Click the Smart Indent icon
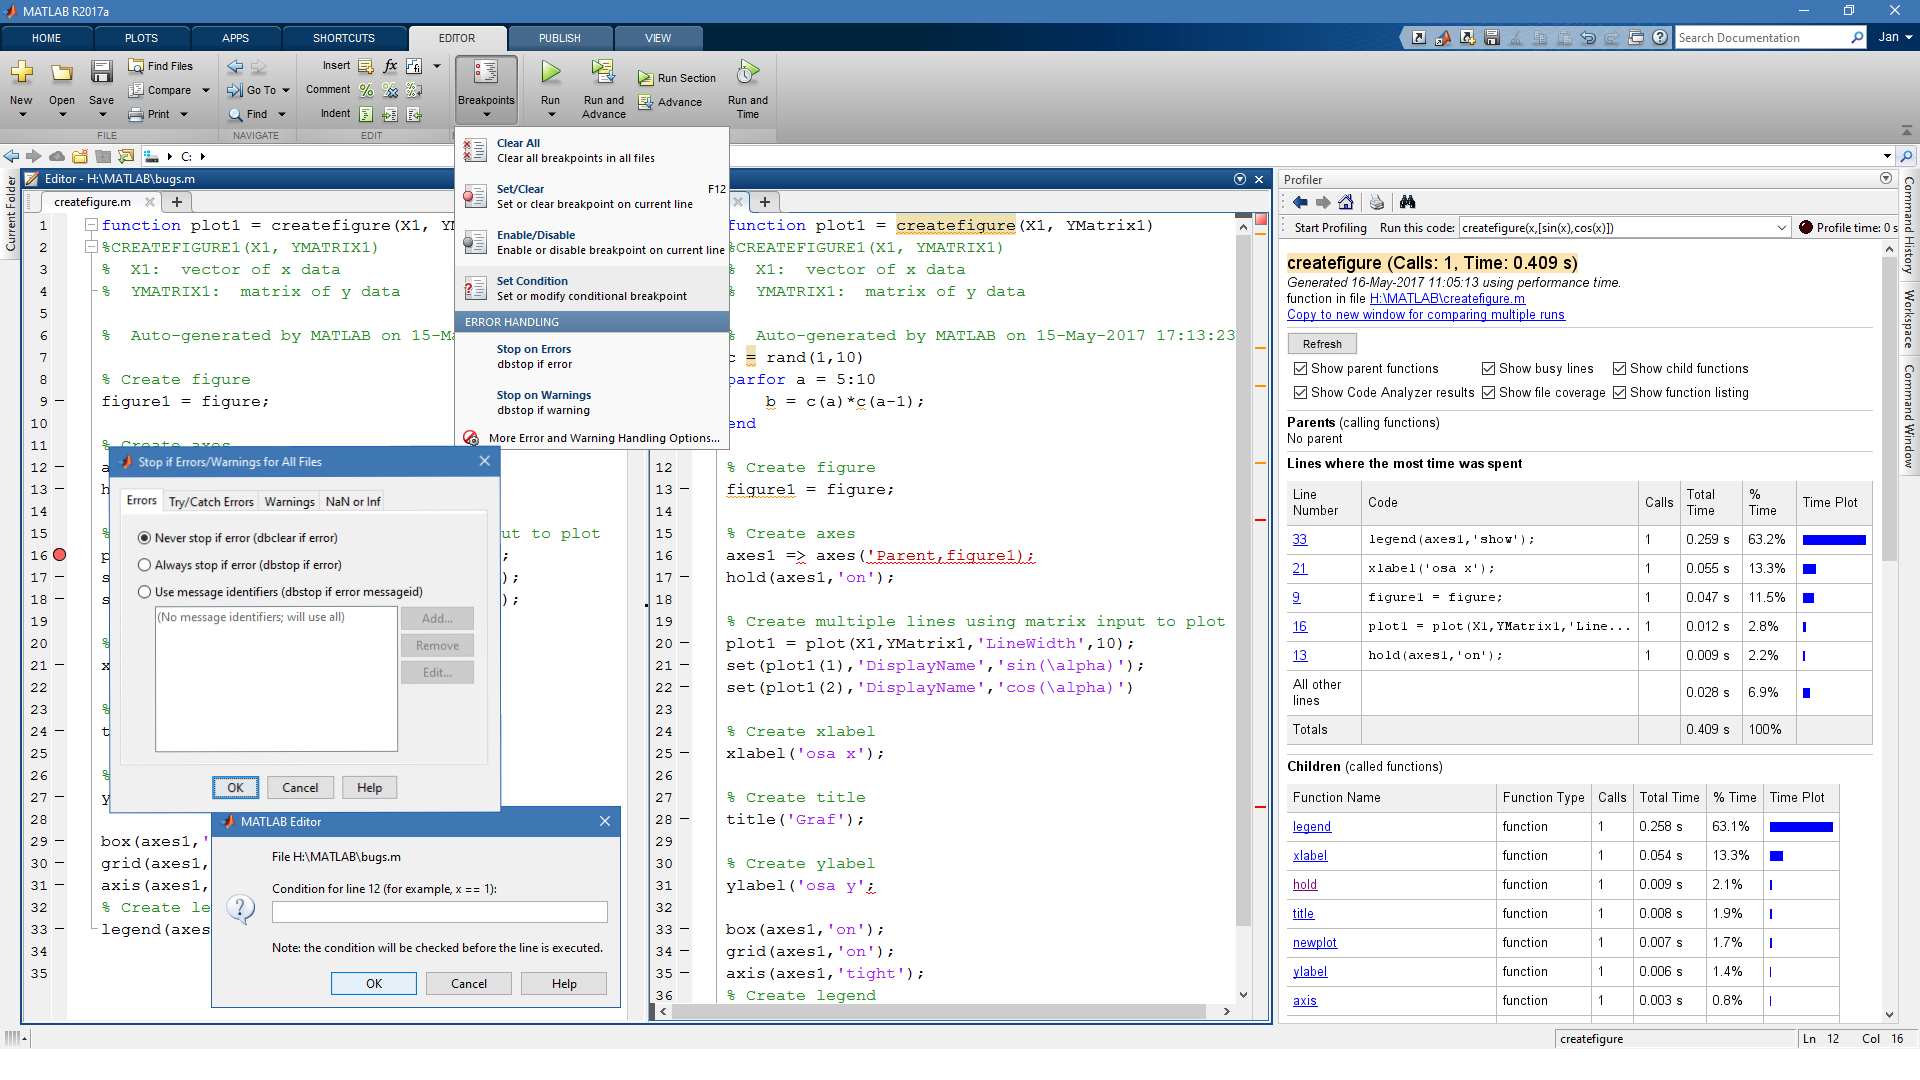This screenshot has height=1080, width=1920. coord(366,114)
